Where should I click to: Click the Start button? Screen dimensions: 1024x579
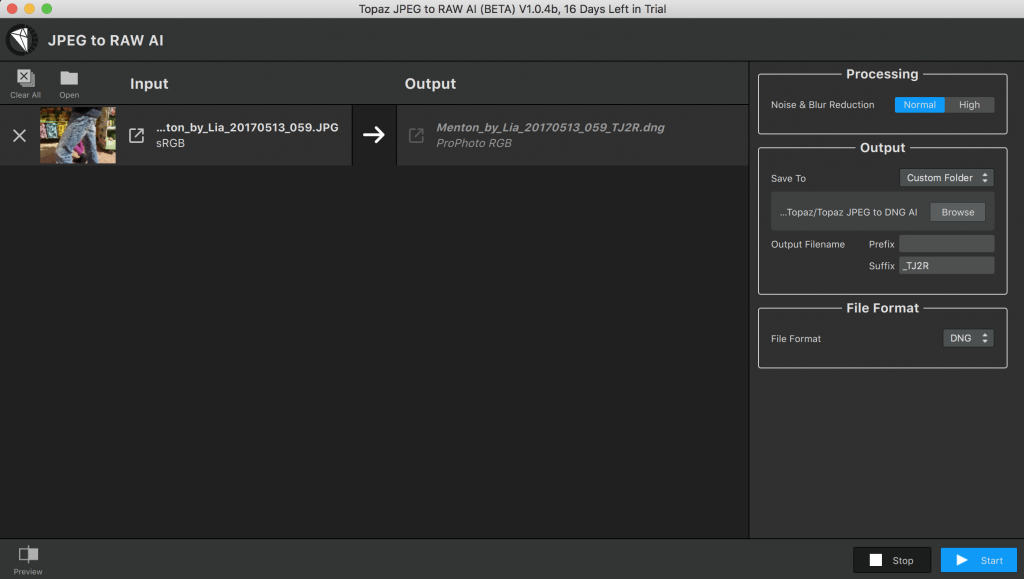tap(978, 560)
